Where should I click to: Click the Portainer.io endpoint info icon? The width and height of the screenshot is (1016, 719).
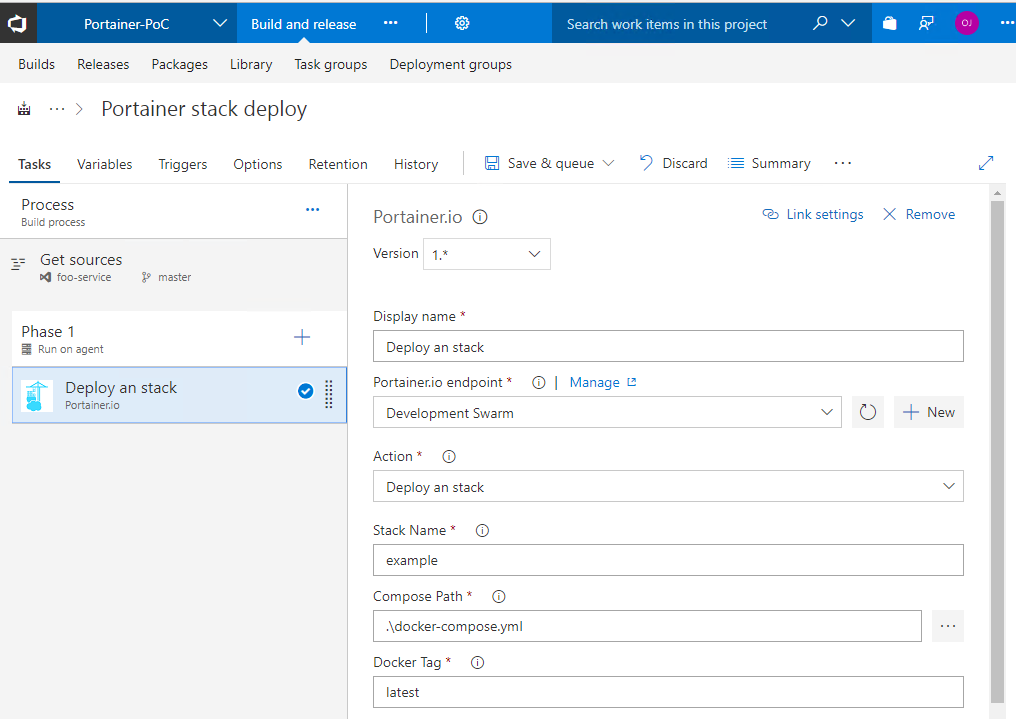click(538, 383)
